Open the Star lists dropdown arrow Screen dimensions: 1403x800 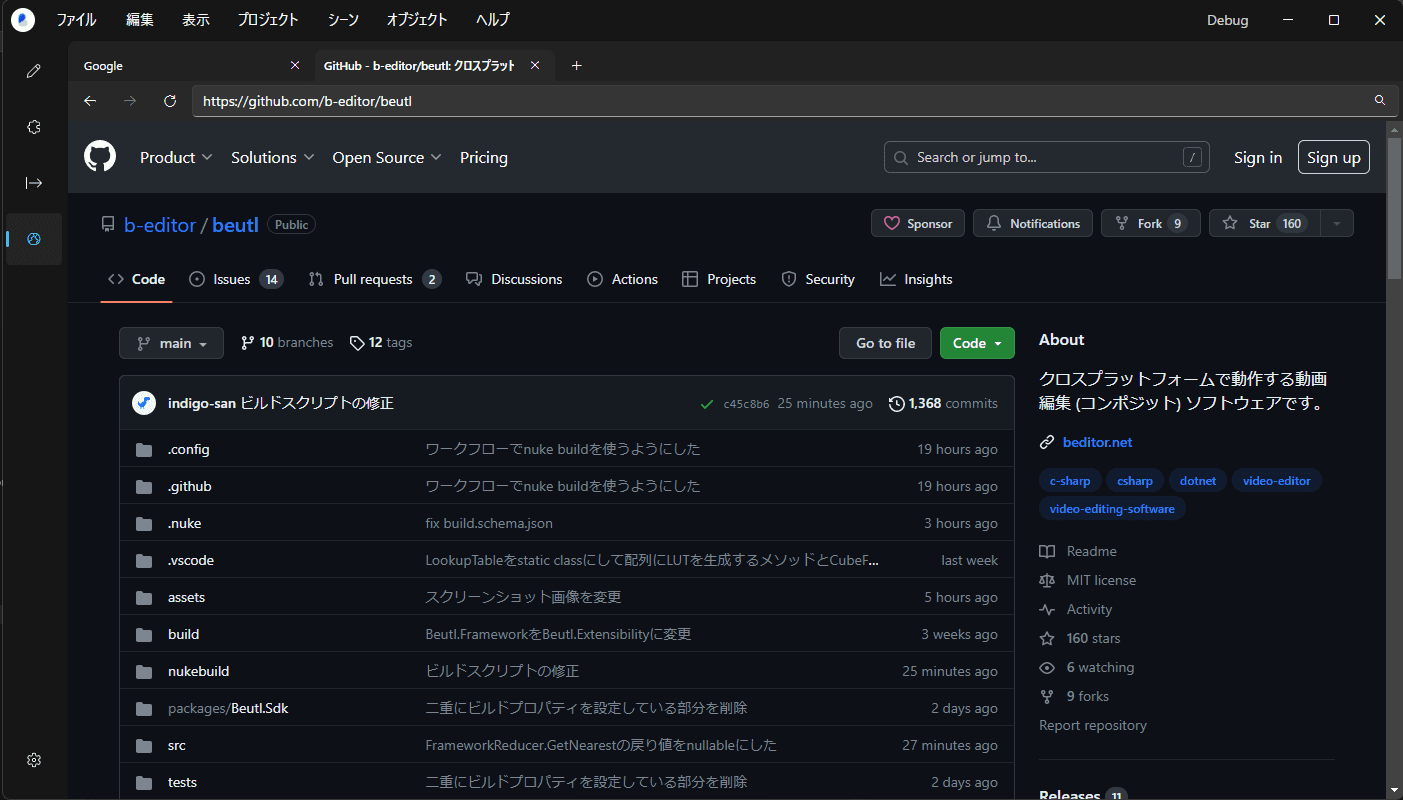pyautogui.click(x=1337, y=223)
